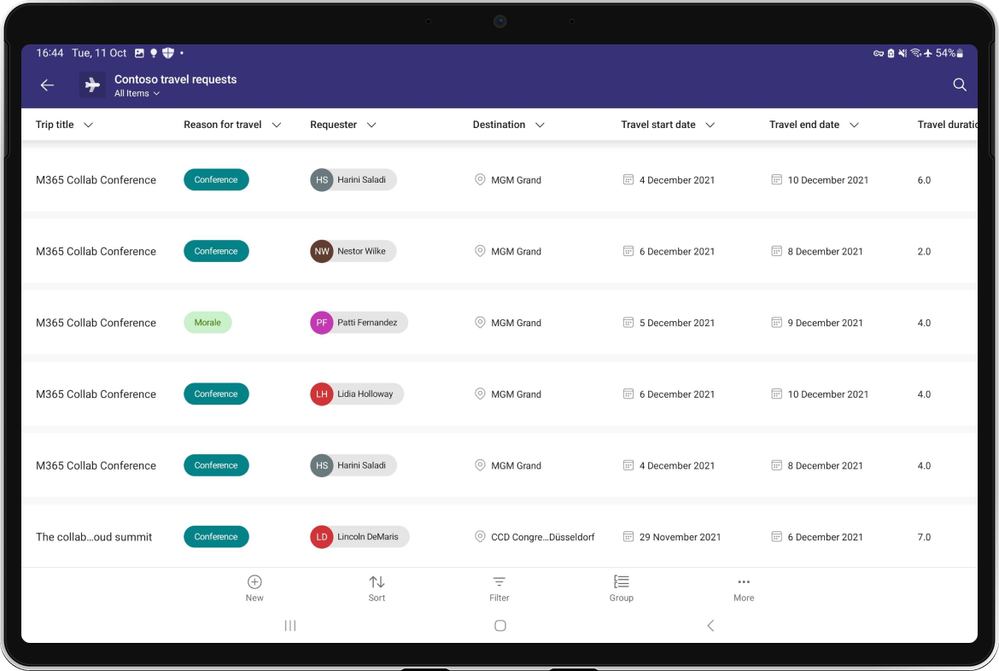Tap the Android back chevron
999x671 pixels.
(x=710, y=625)
